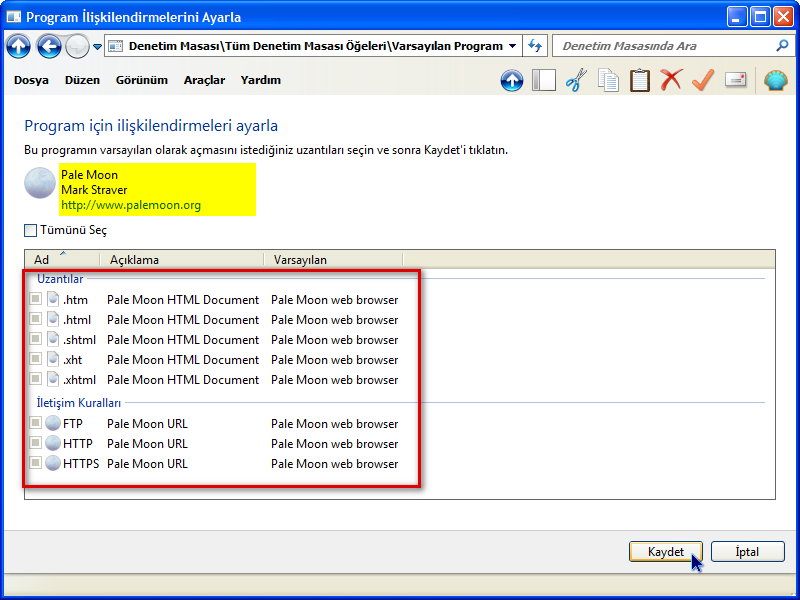Click the .xhtml file type icon
The height and width of the screenshot is (600, 800).
coord(53,379)
